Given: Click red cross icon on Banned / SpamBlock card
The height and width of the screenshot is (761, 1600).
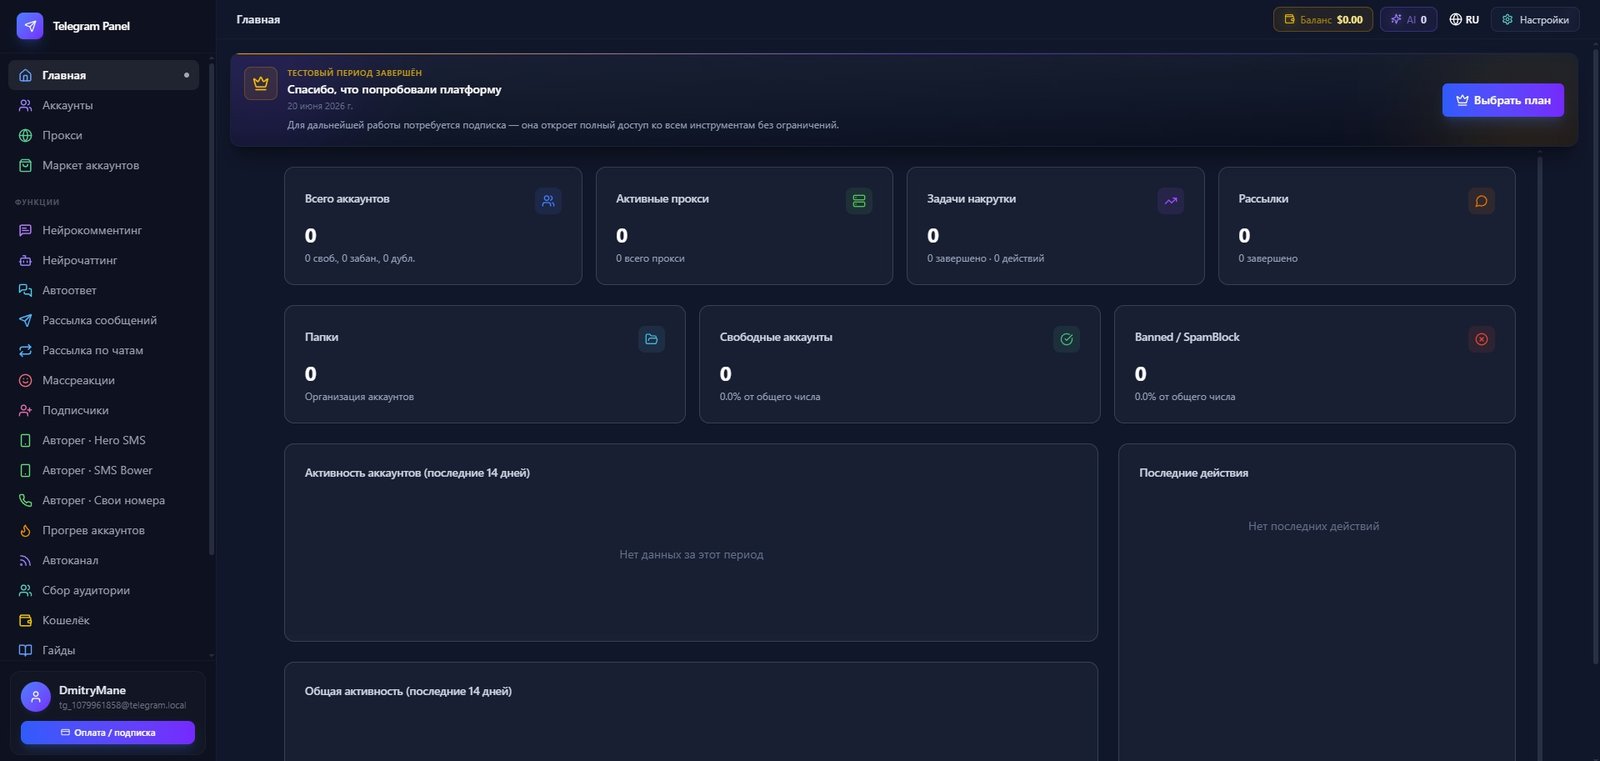Looking at the screenshot, I should (1482, 339).
